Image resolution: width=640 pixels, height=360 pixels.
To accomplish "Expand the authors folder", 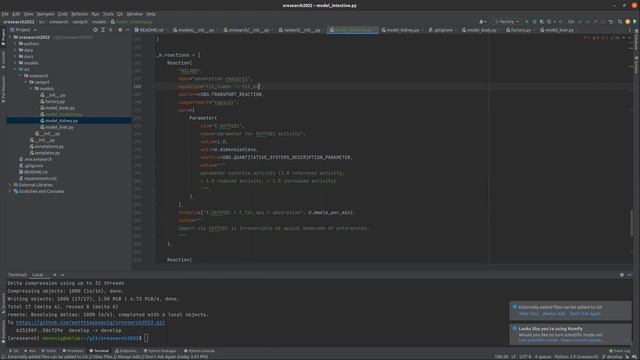I will point(16,44).
